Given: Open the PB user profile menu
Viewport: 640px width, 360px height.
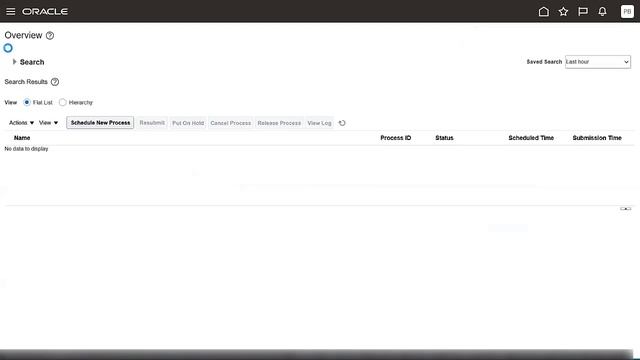Looking at the screenshot, I should [x=627, y=11].
